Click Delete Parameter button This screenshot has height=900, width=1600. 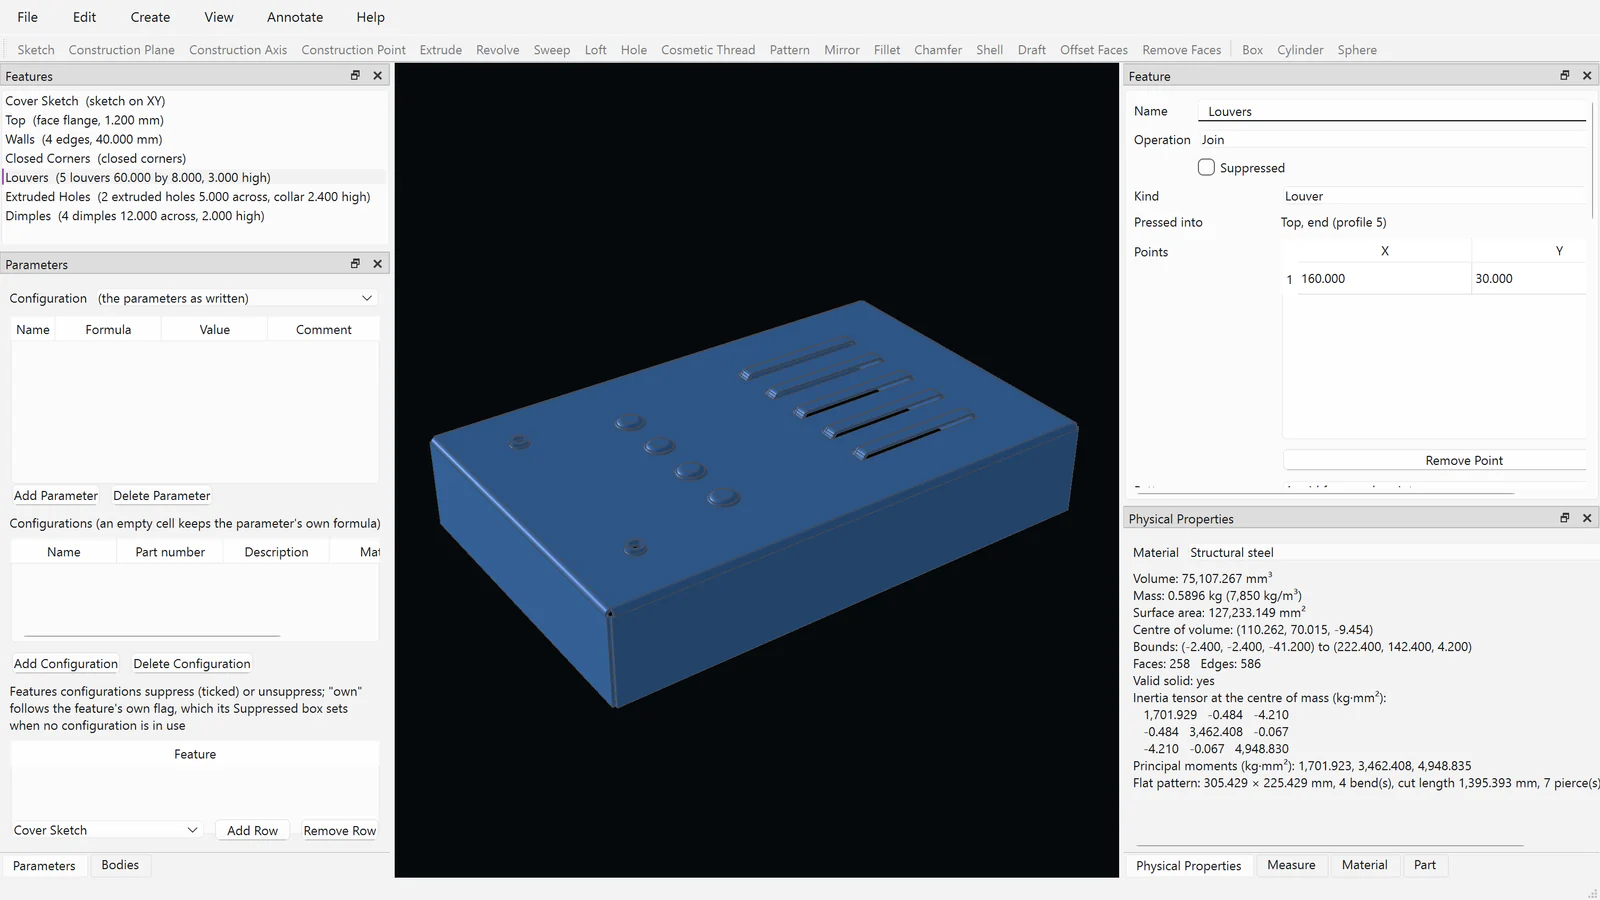pyautogui.click(x=162, y=496)
